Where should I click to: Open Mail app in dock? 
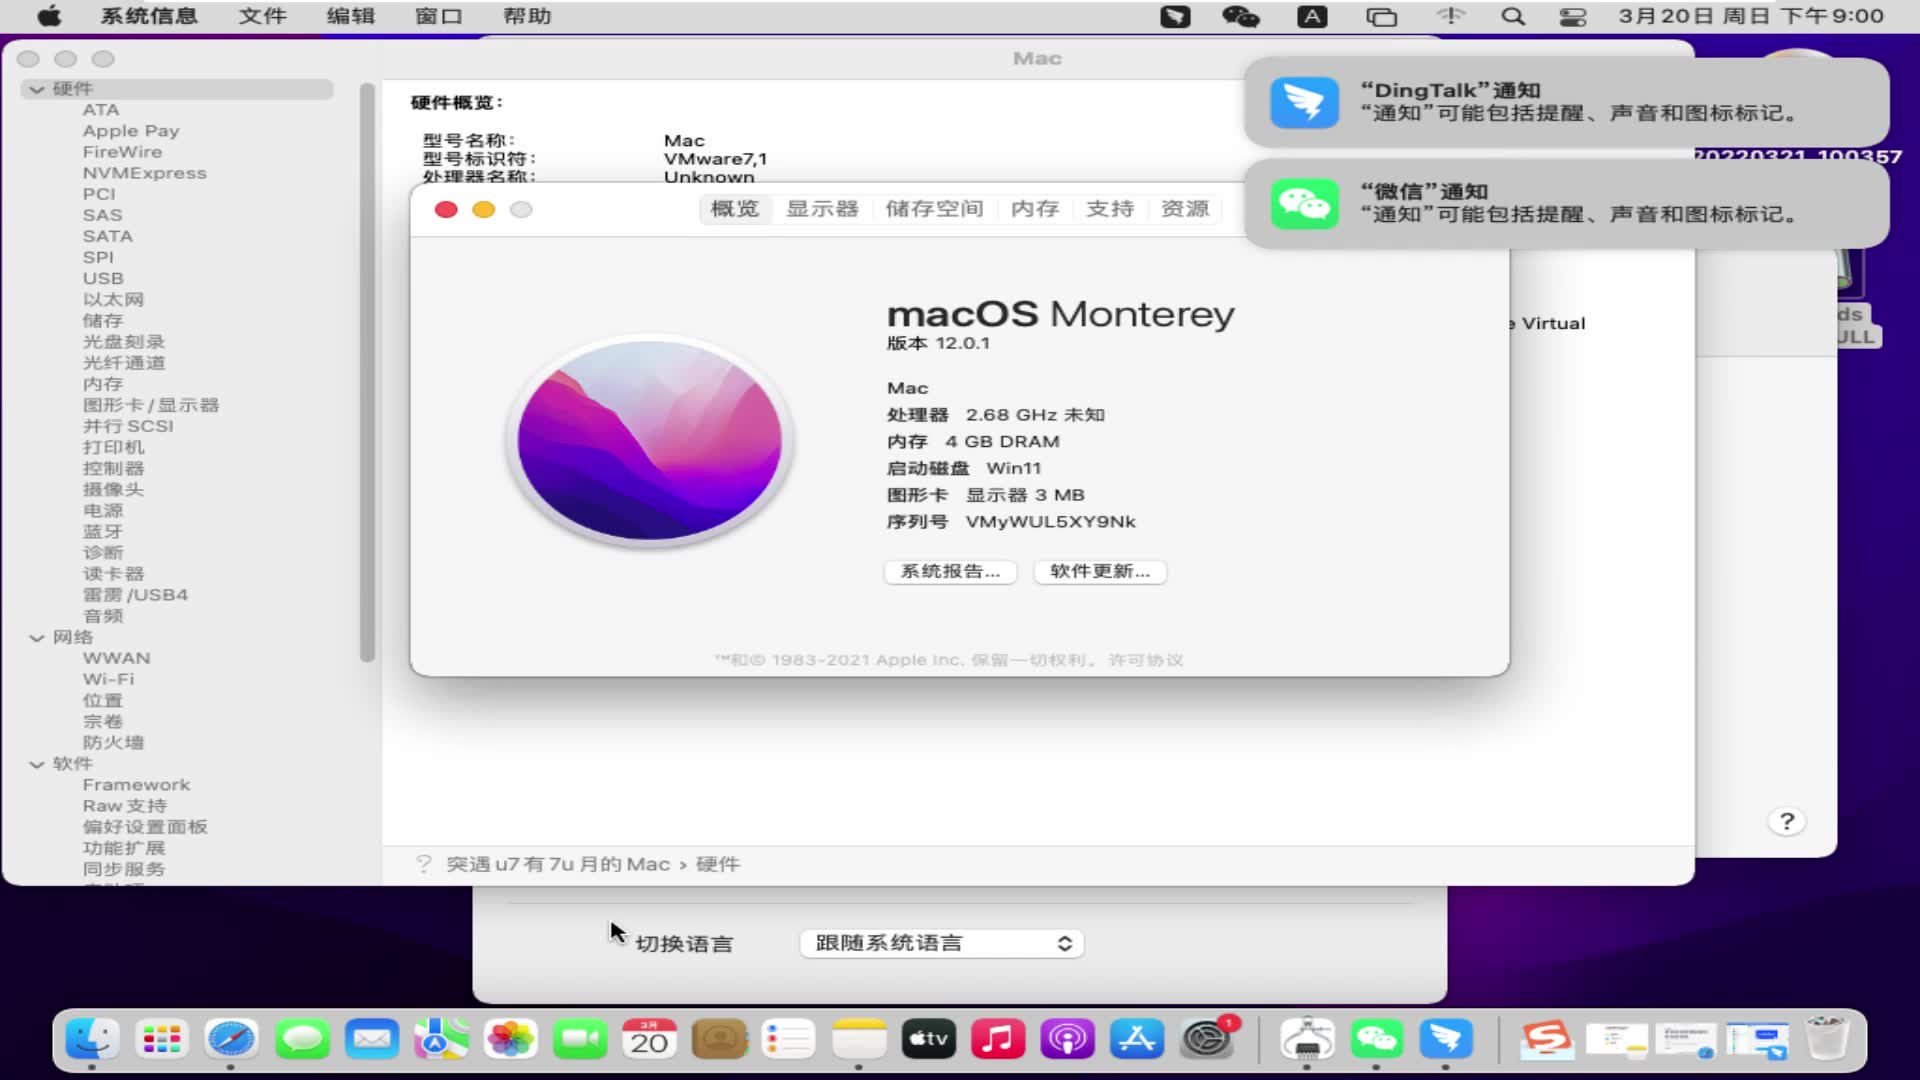click(x=372, y=1040)
